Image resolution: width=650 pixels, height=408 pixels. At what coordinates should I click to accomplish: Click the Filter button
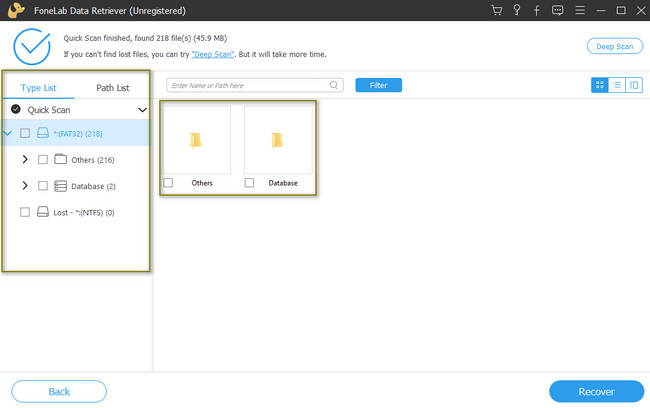click(x=378, y=85)
